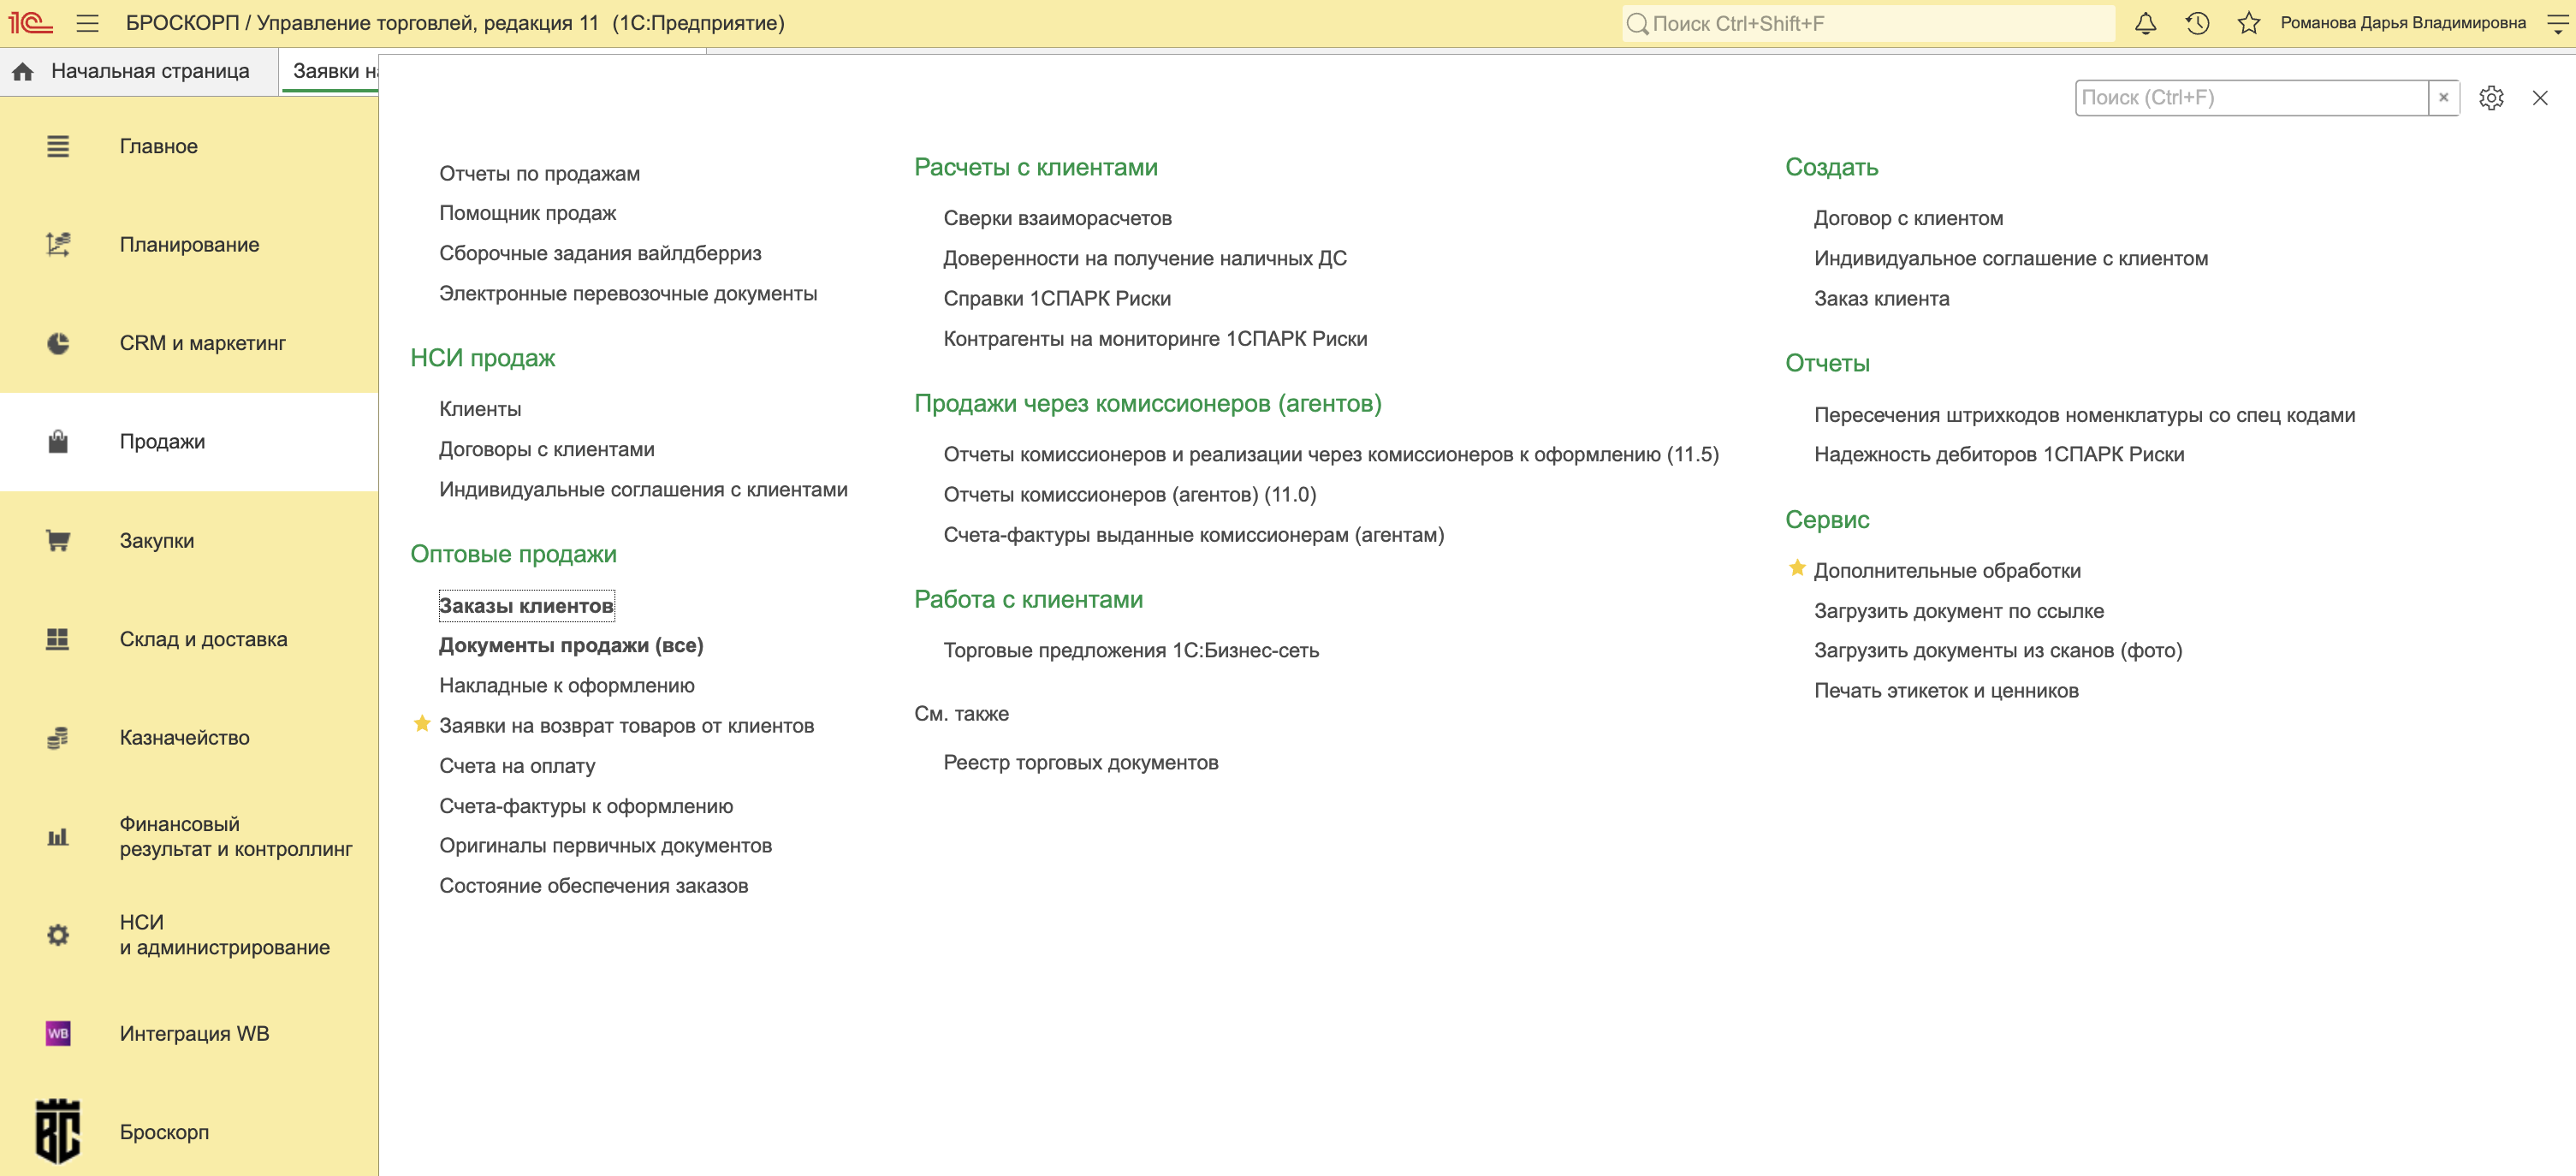Open the Закупки section
Viewport: 2576px width, 1176px height.
[x=189, y=540]
